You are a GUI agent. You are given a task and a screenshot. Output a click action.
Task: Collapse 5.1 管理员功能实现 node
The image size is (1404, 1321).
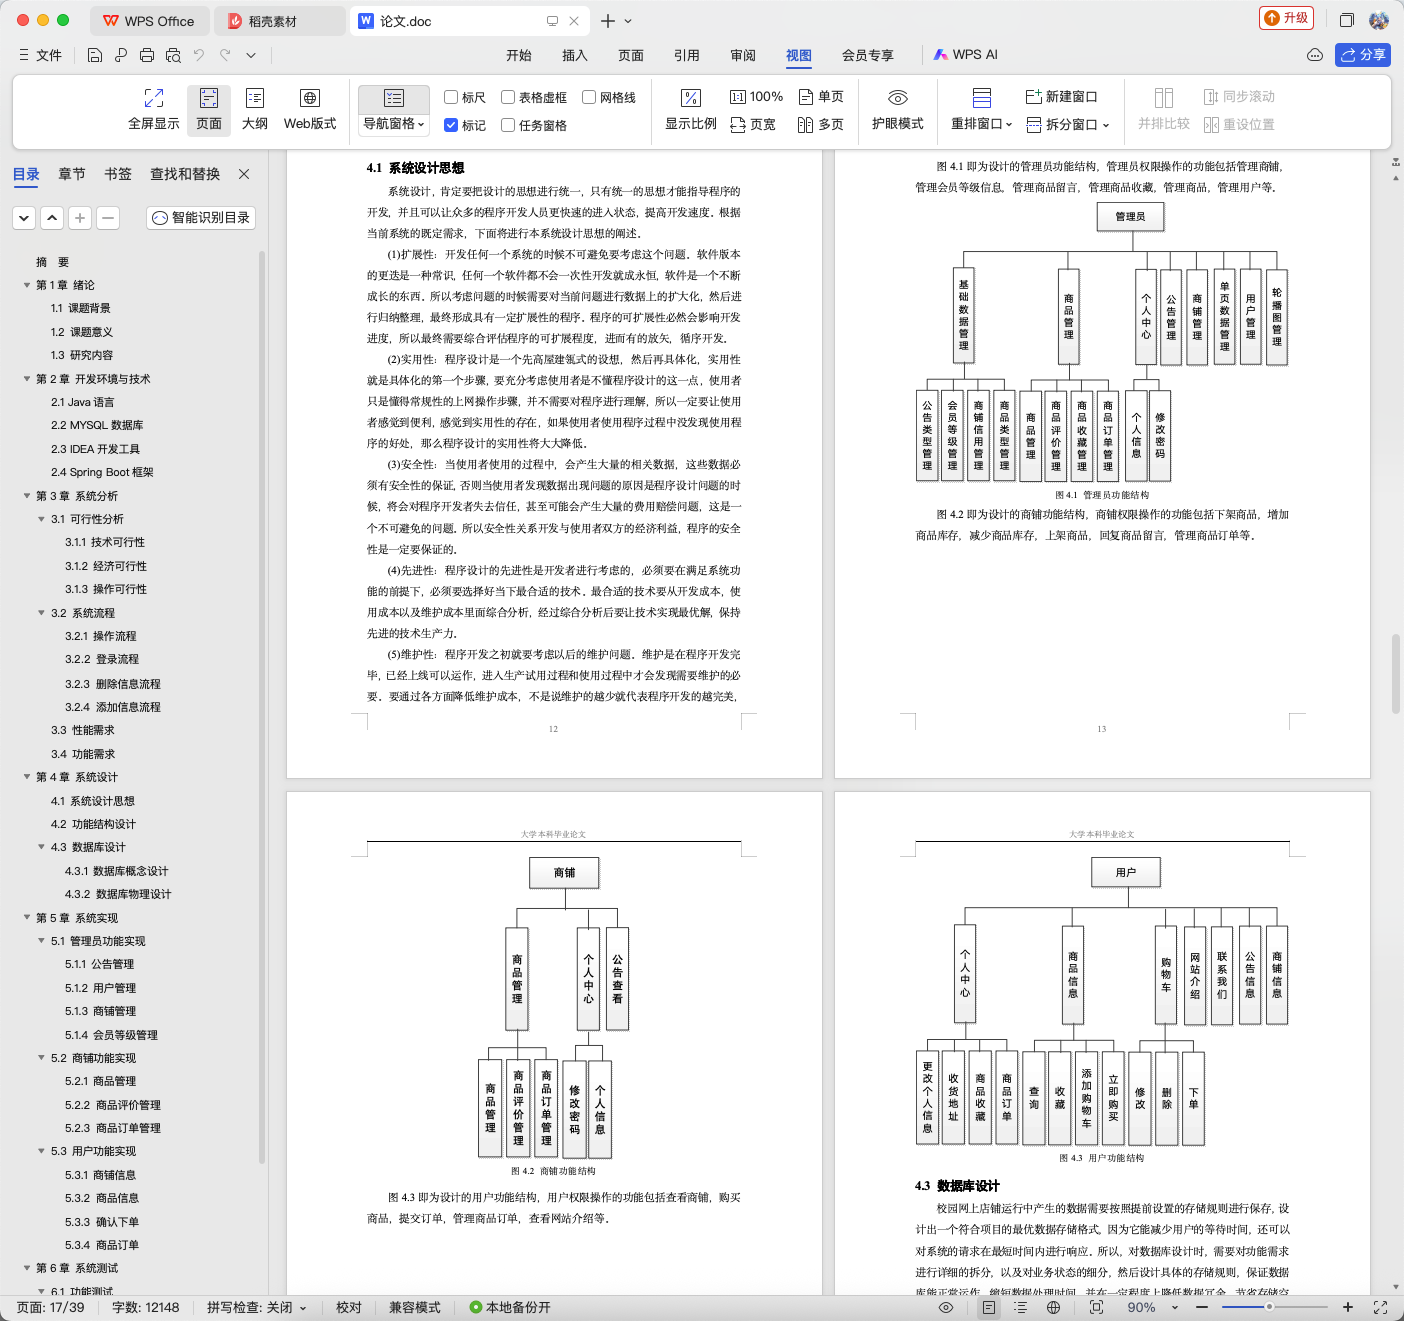point(41,941)
